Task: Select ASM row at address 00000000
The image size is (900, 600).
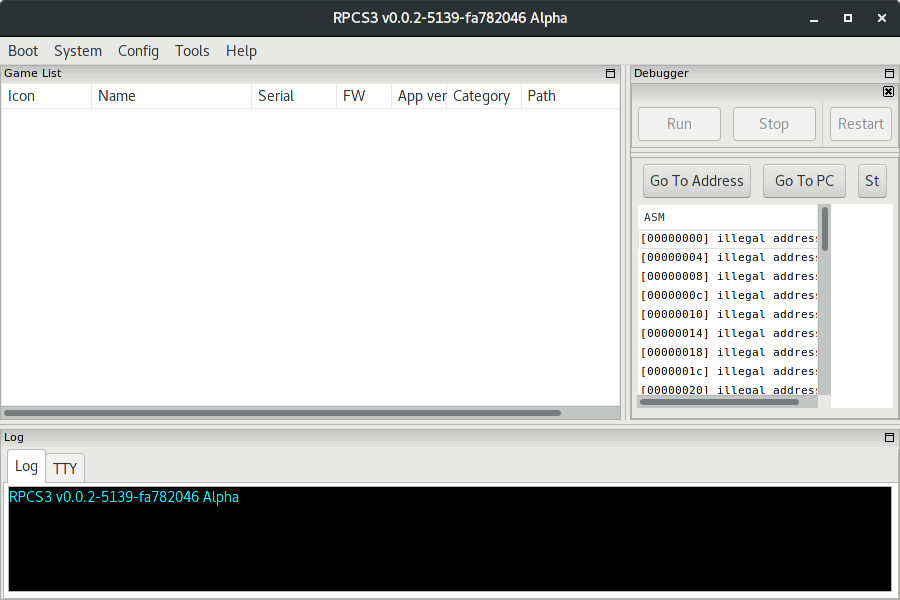Action: coord(728,238)
